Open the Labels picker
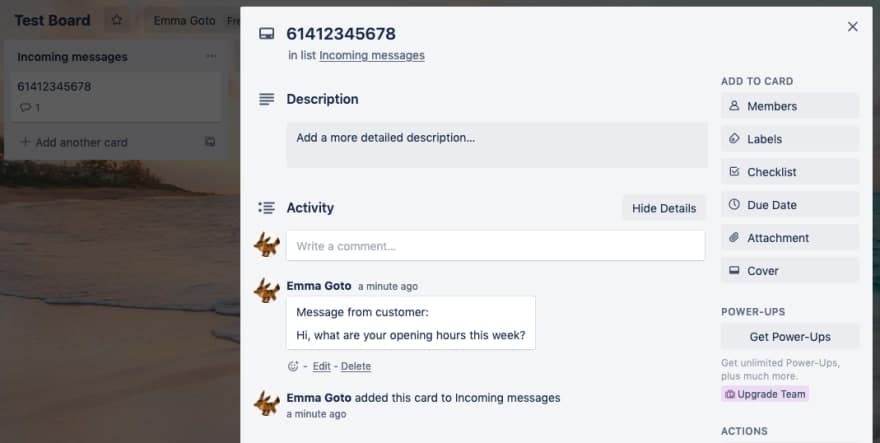The width and height of the screenshot is (880, 443). (789, 139)
